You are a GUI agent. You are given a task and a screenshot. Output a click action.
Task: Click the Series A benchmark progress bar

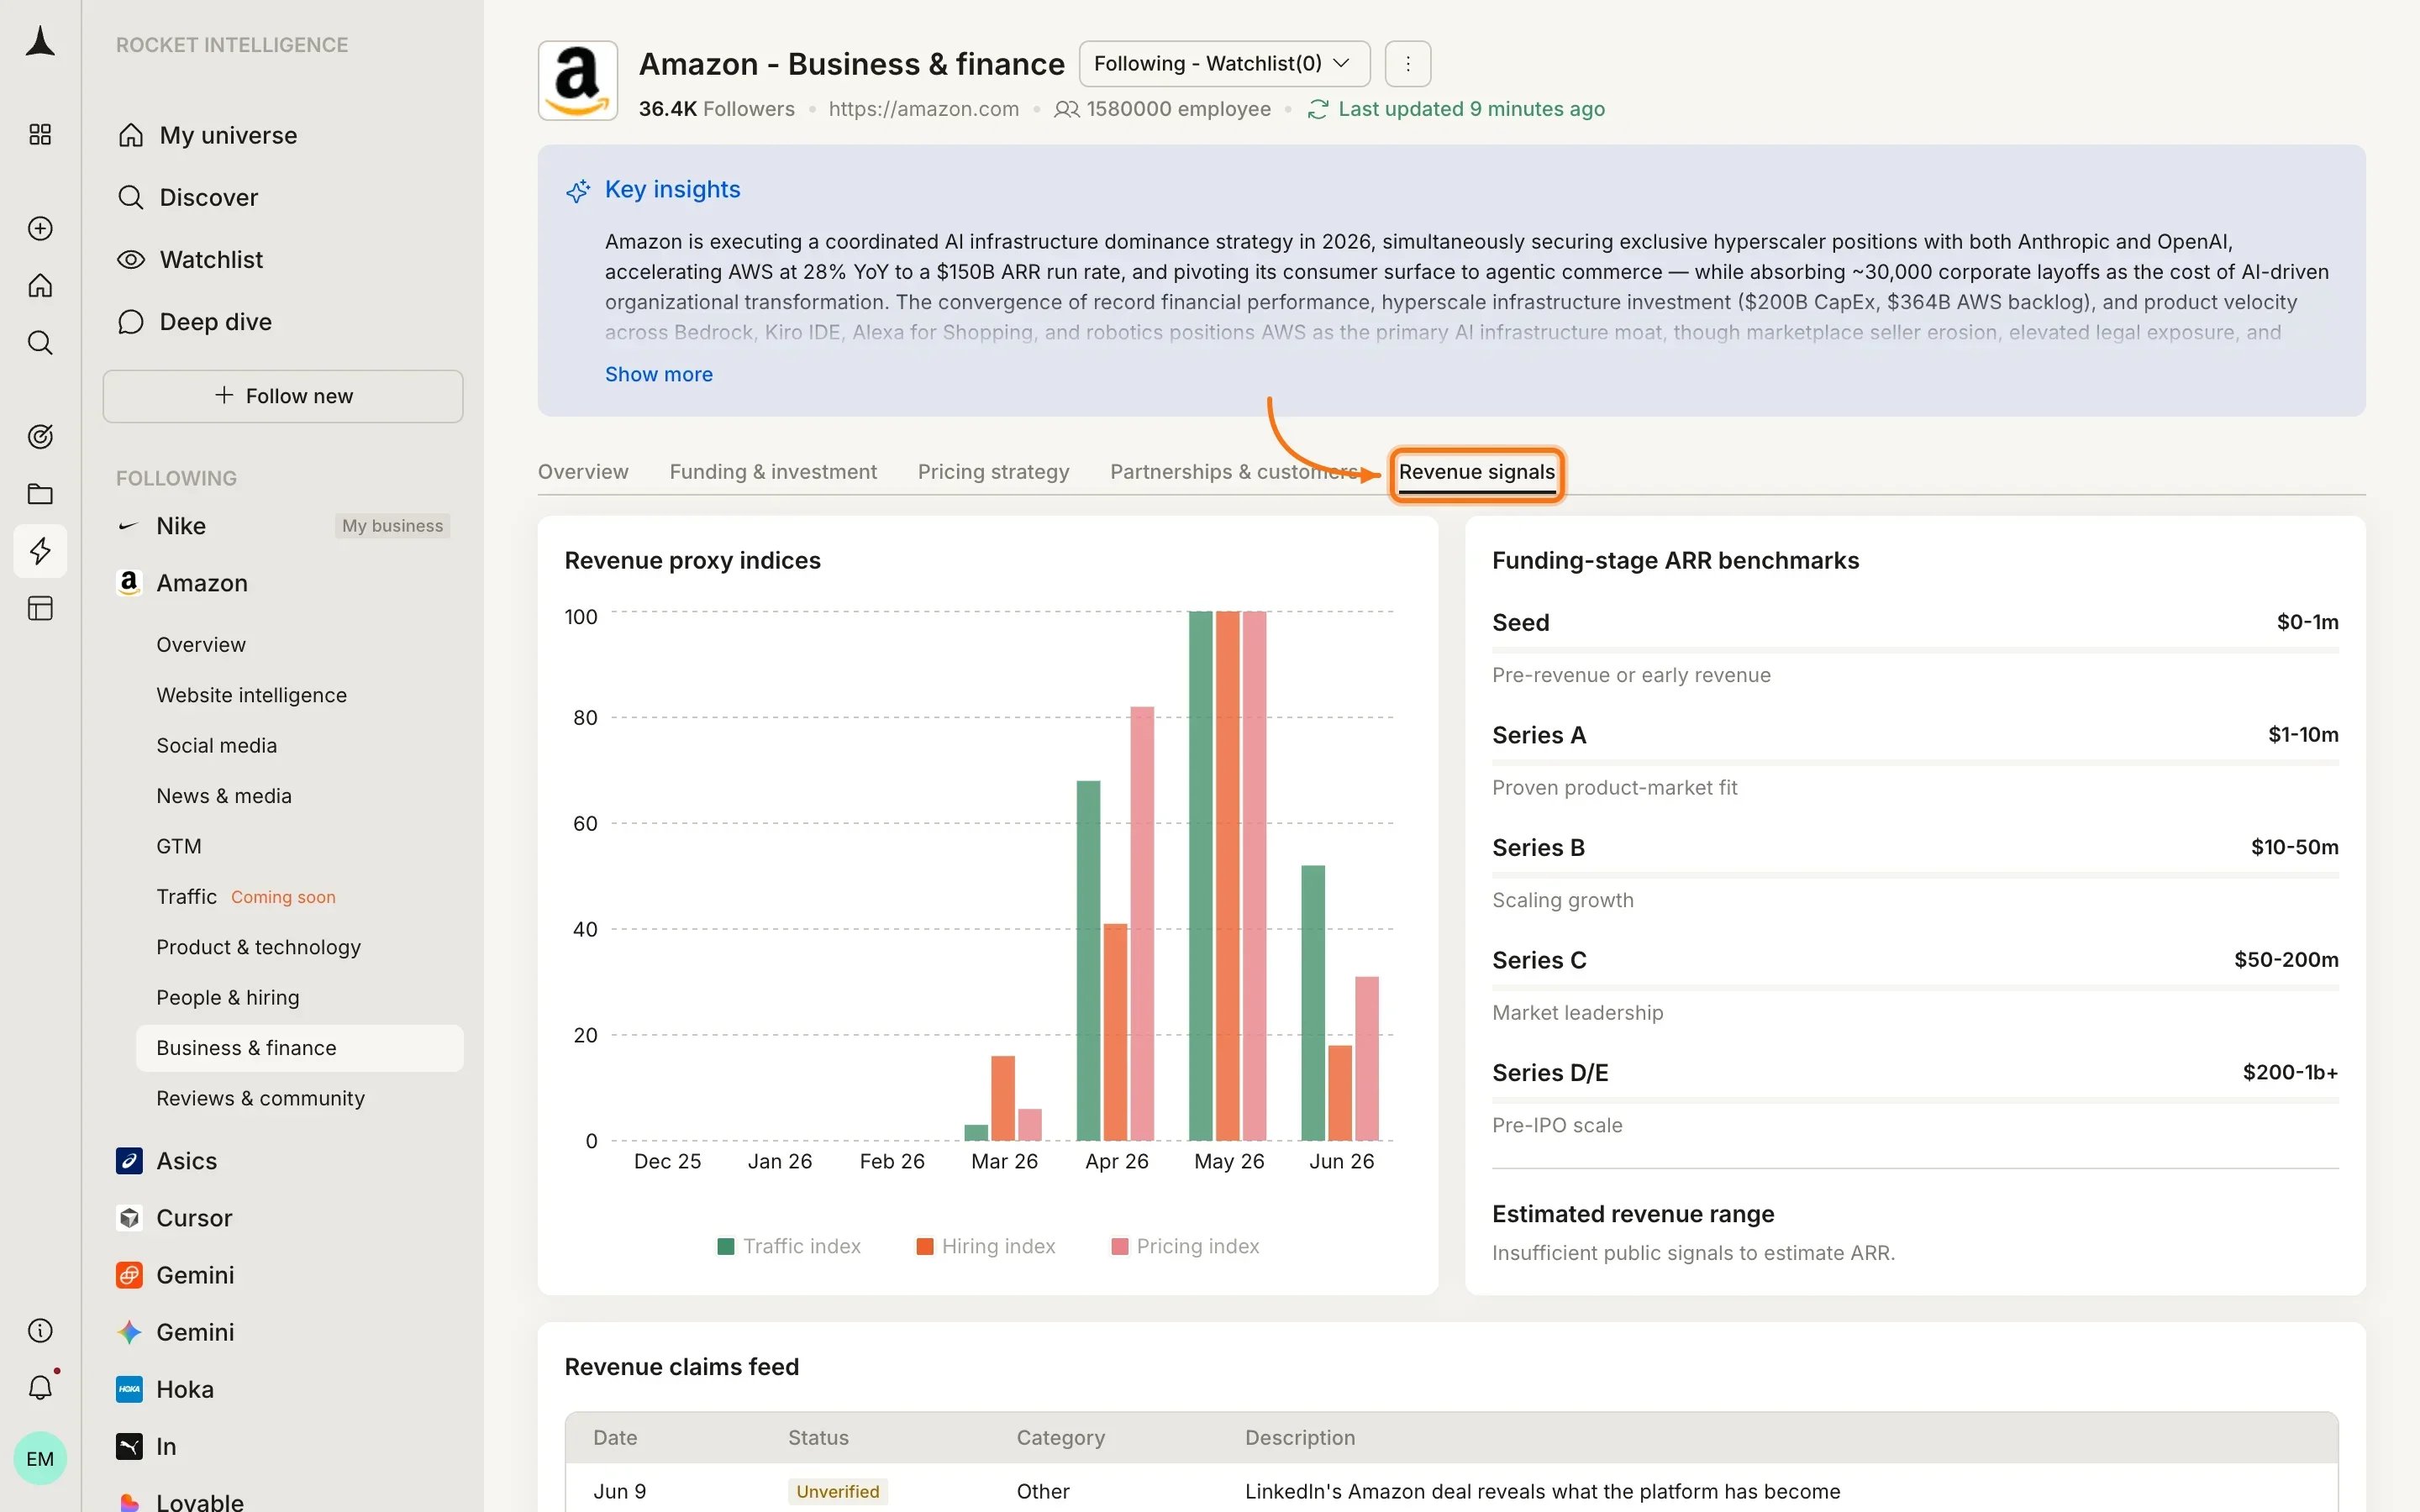(1915, 763)
